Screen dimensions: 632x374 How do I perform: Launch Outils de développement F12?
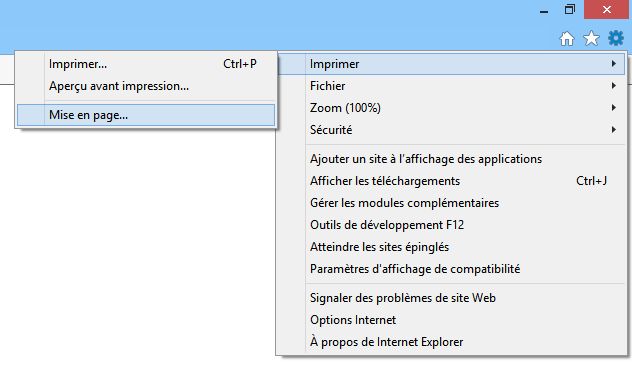point(451,225)
